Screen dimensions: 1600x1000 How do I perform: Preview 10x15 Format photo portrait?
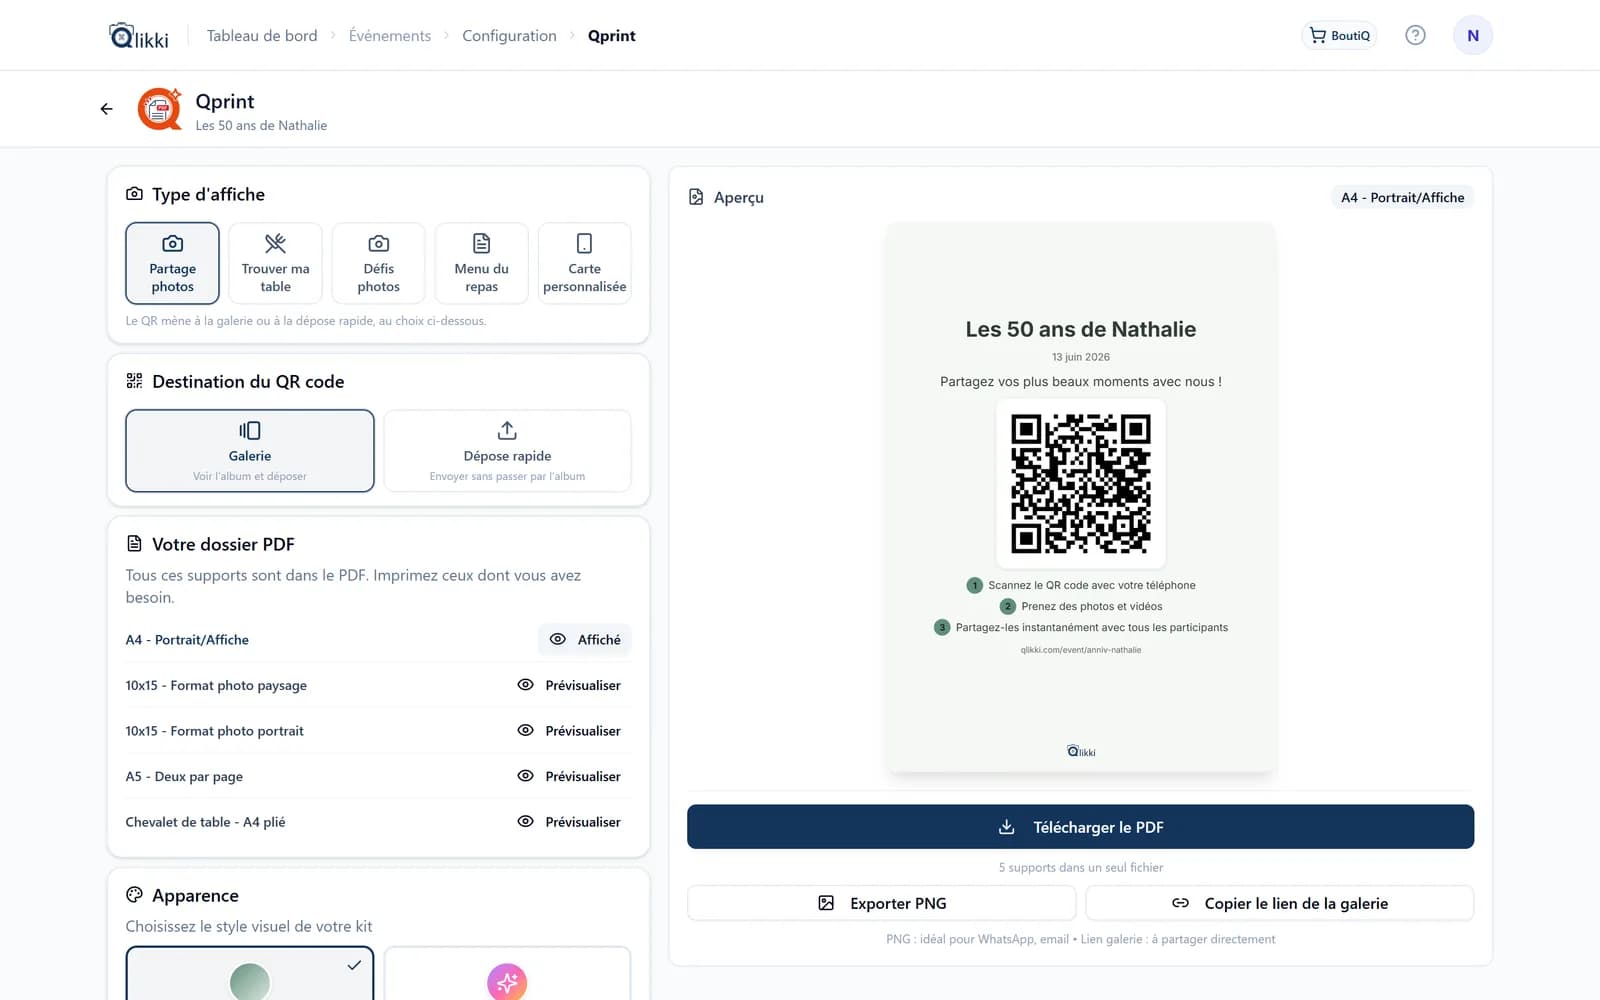(x=569, y=731)
